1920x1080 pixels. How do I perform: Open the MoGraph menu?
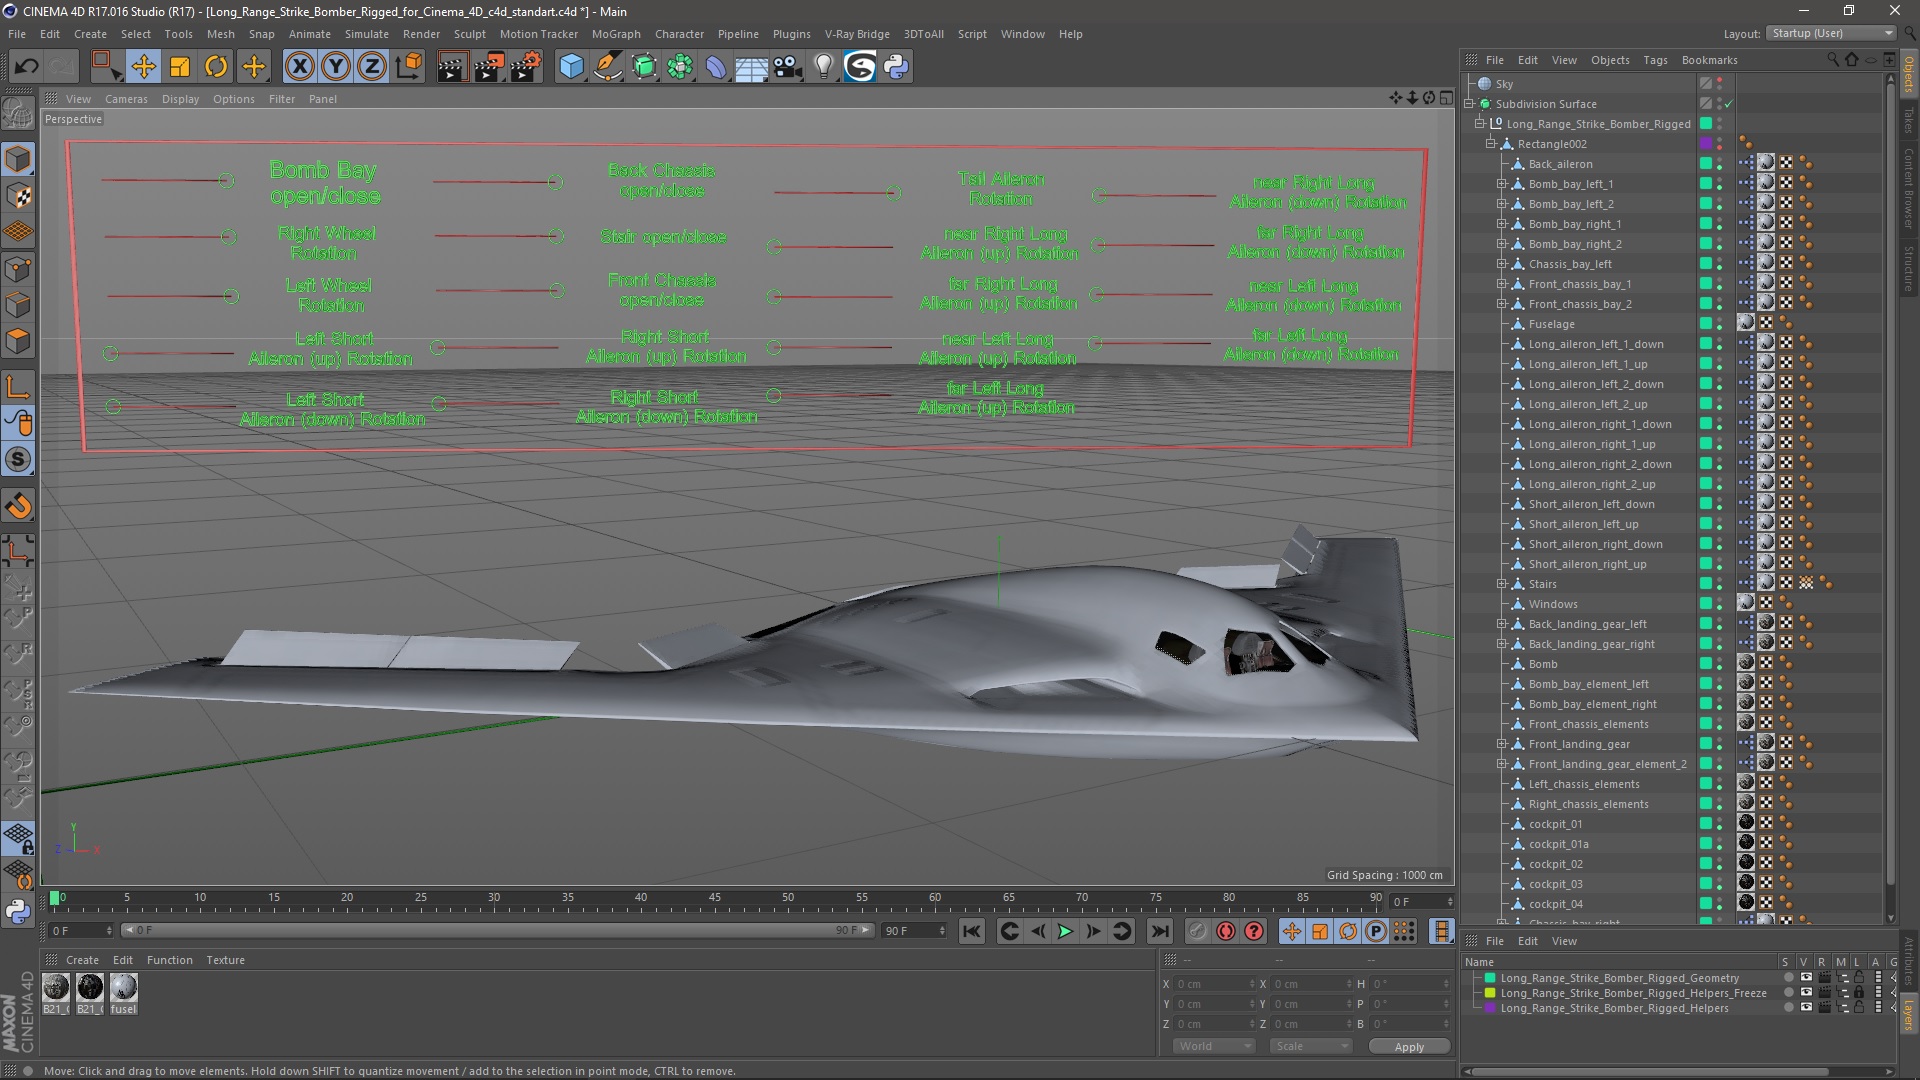[616, 34]
